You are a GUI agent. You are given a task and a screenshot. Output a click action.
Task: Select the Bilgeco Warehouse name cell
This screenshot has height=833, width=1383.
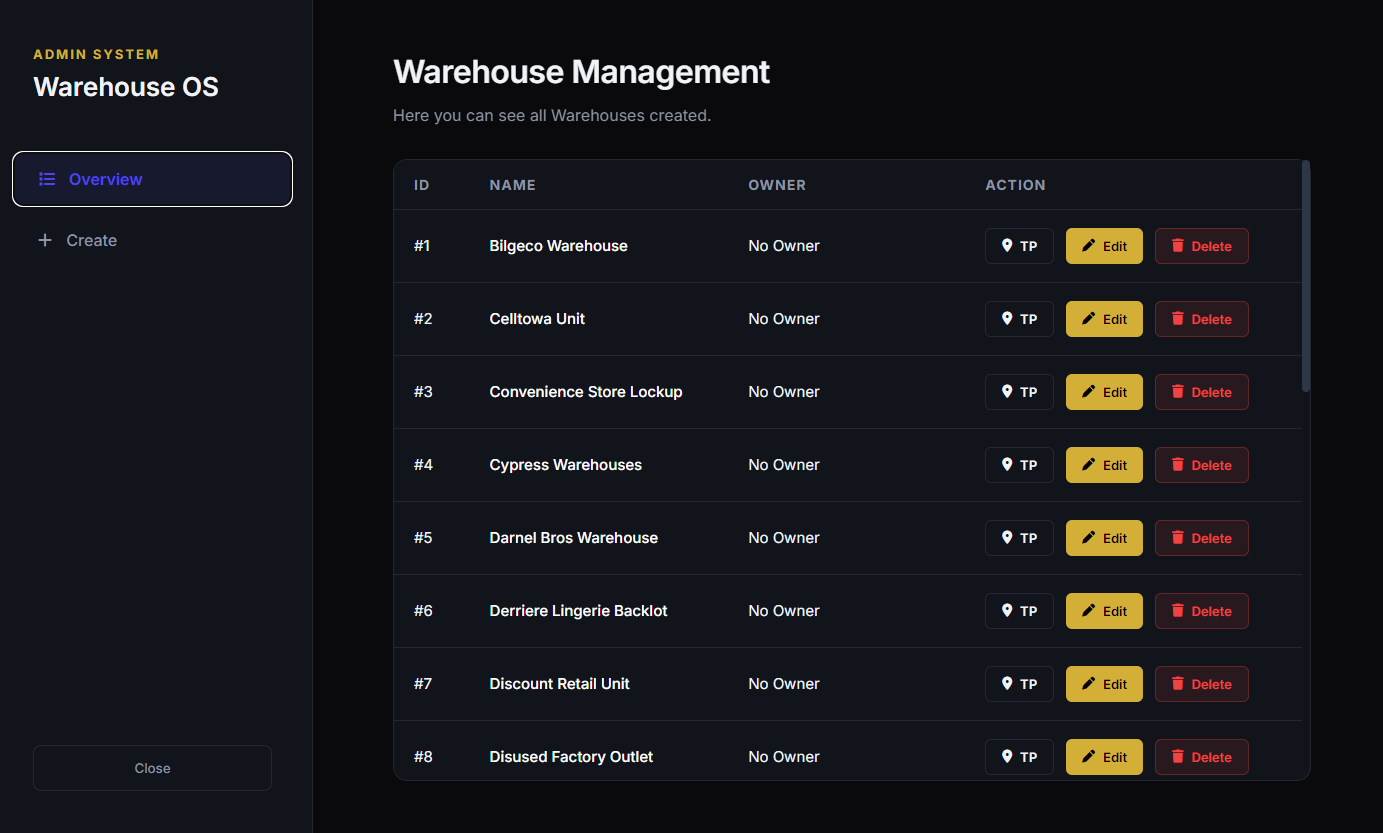[558, 246]
